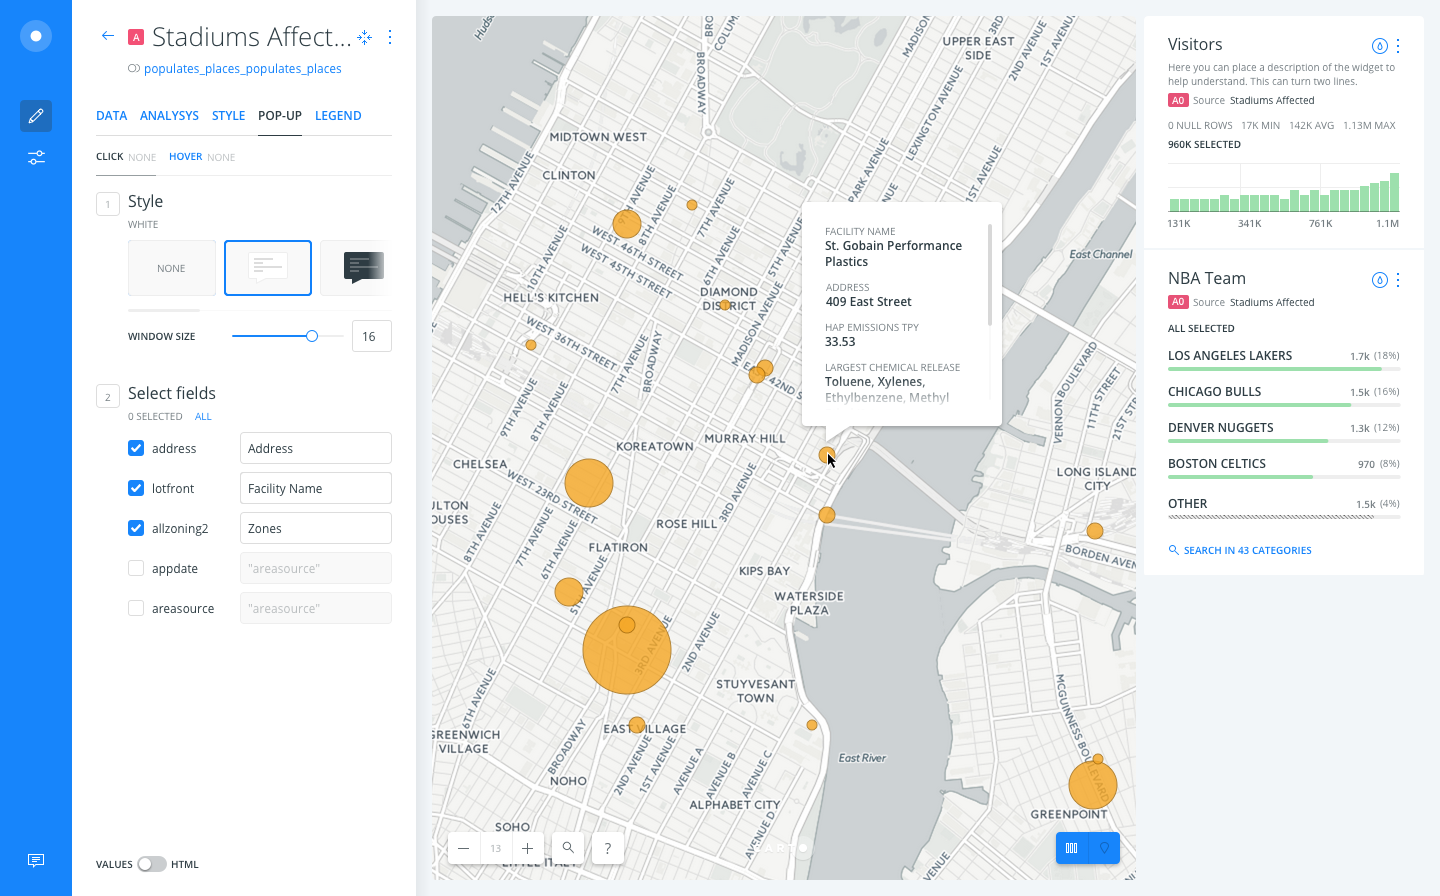Toggle VALUES to HTML switch
The image size is (1440, 896).
151,863
